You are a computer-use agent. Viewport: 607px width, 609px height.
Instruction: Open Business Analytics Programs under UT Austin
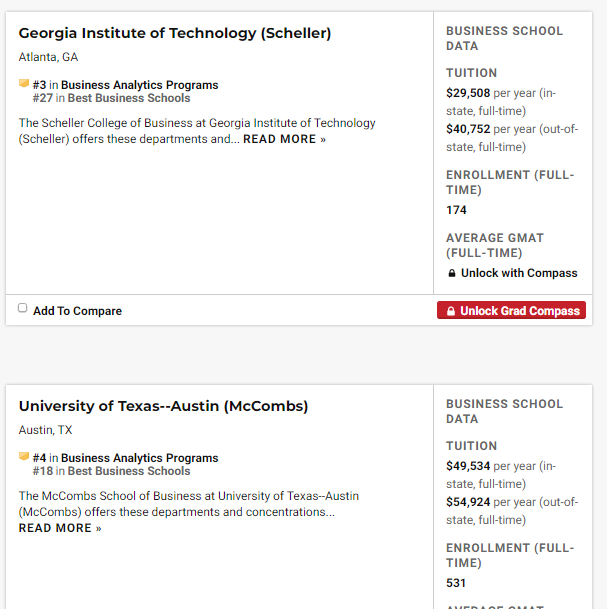tap(139, 458)
